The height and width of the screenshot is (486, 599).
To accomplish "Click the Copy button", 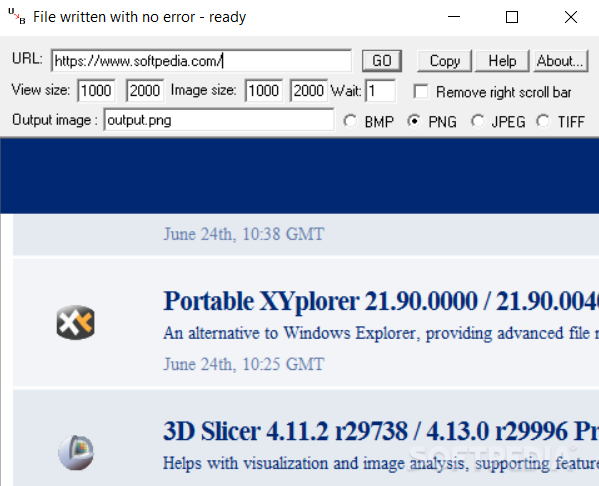I will [444, 61].
